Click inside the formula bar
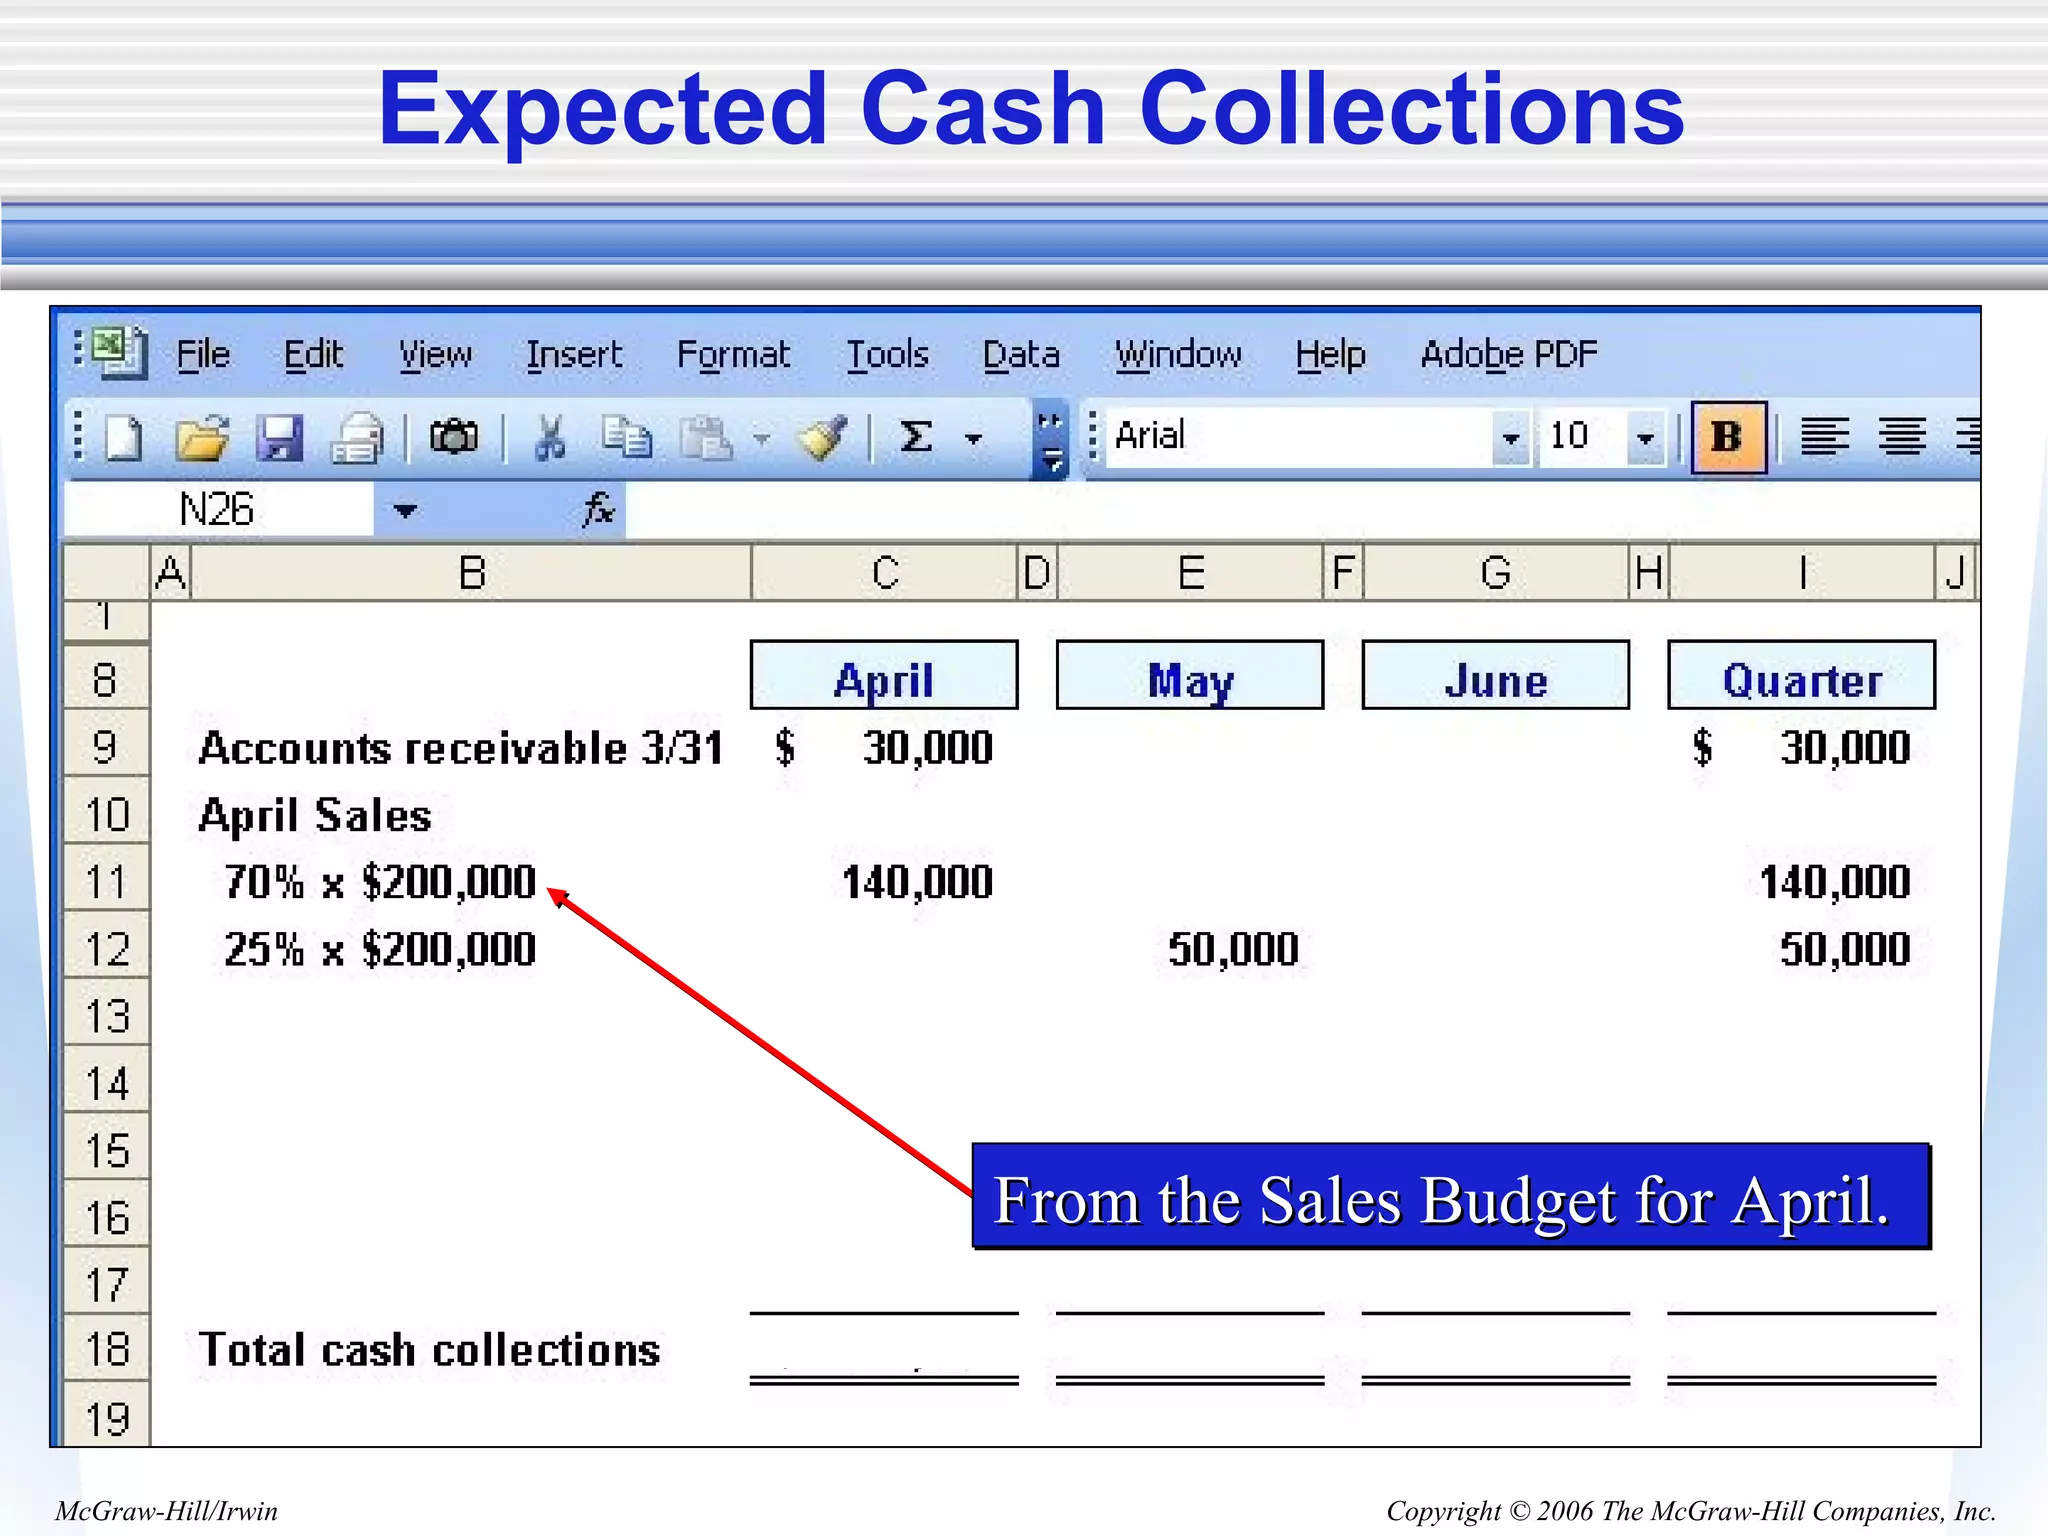The height and width of the screenshot is (1536, 2048). tap(1302, 509)
